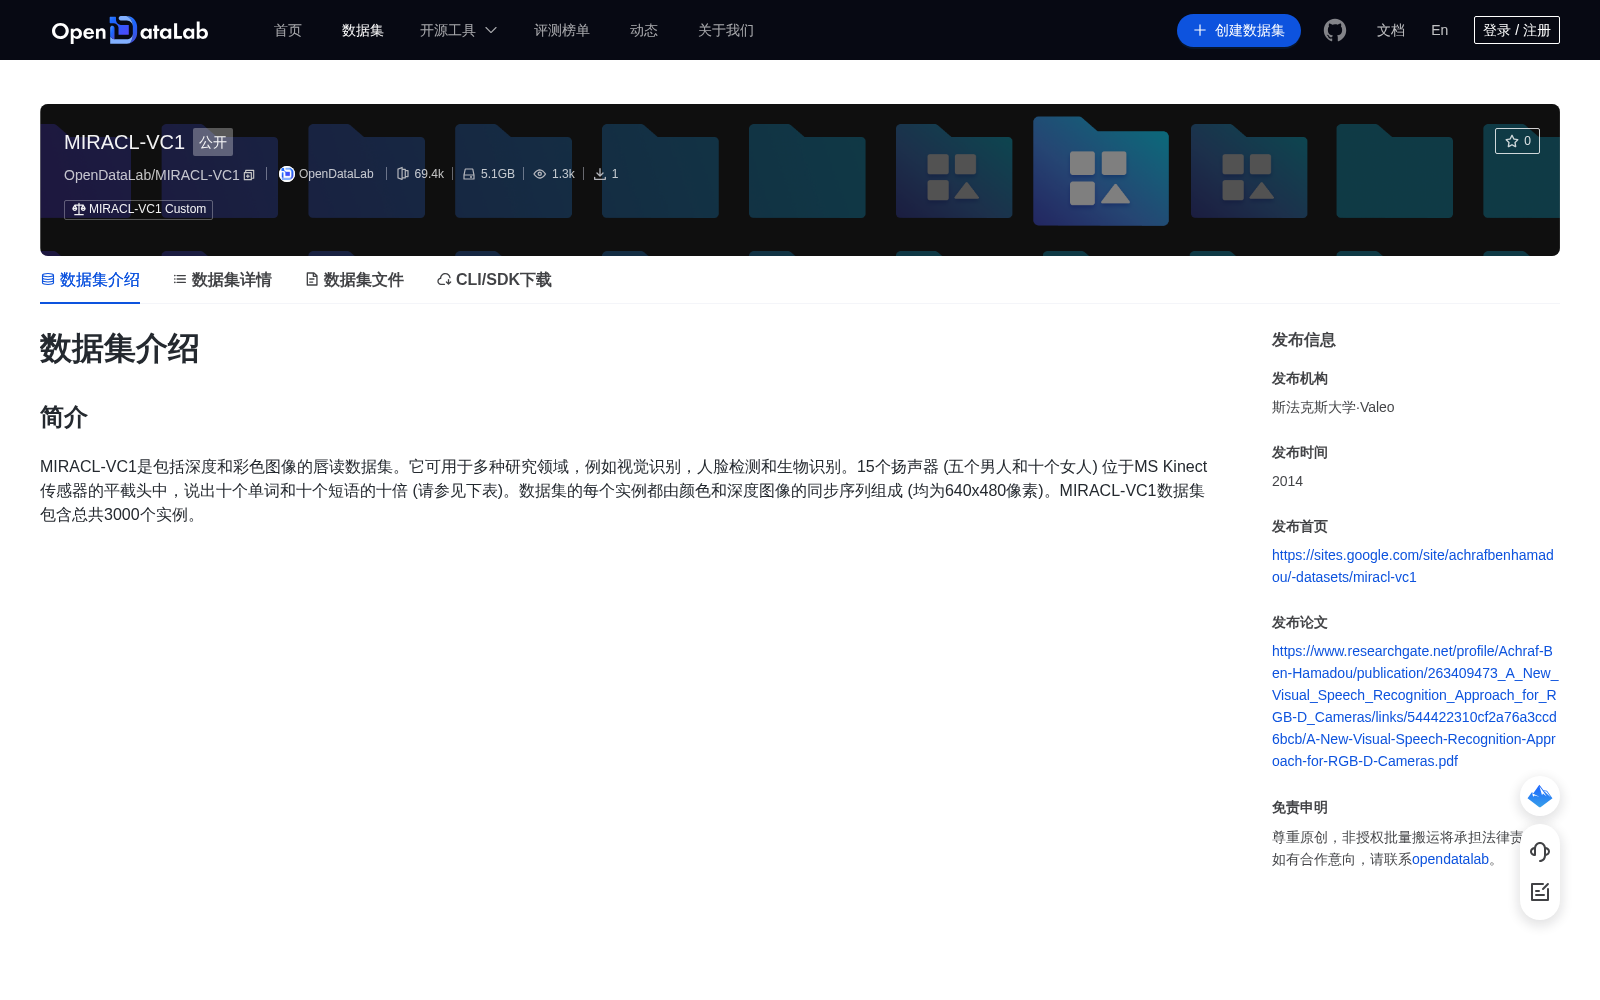Open the researchgate paper link

[1415, 706]
